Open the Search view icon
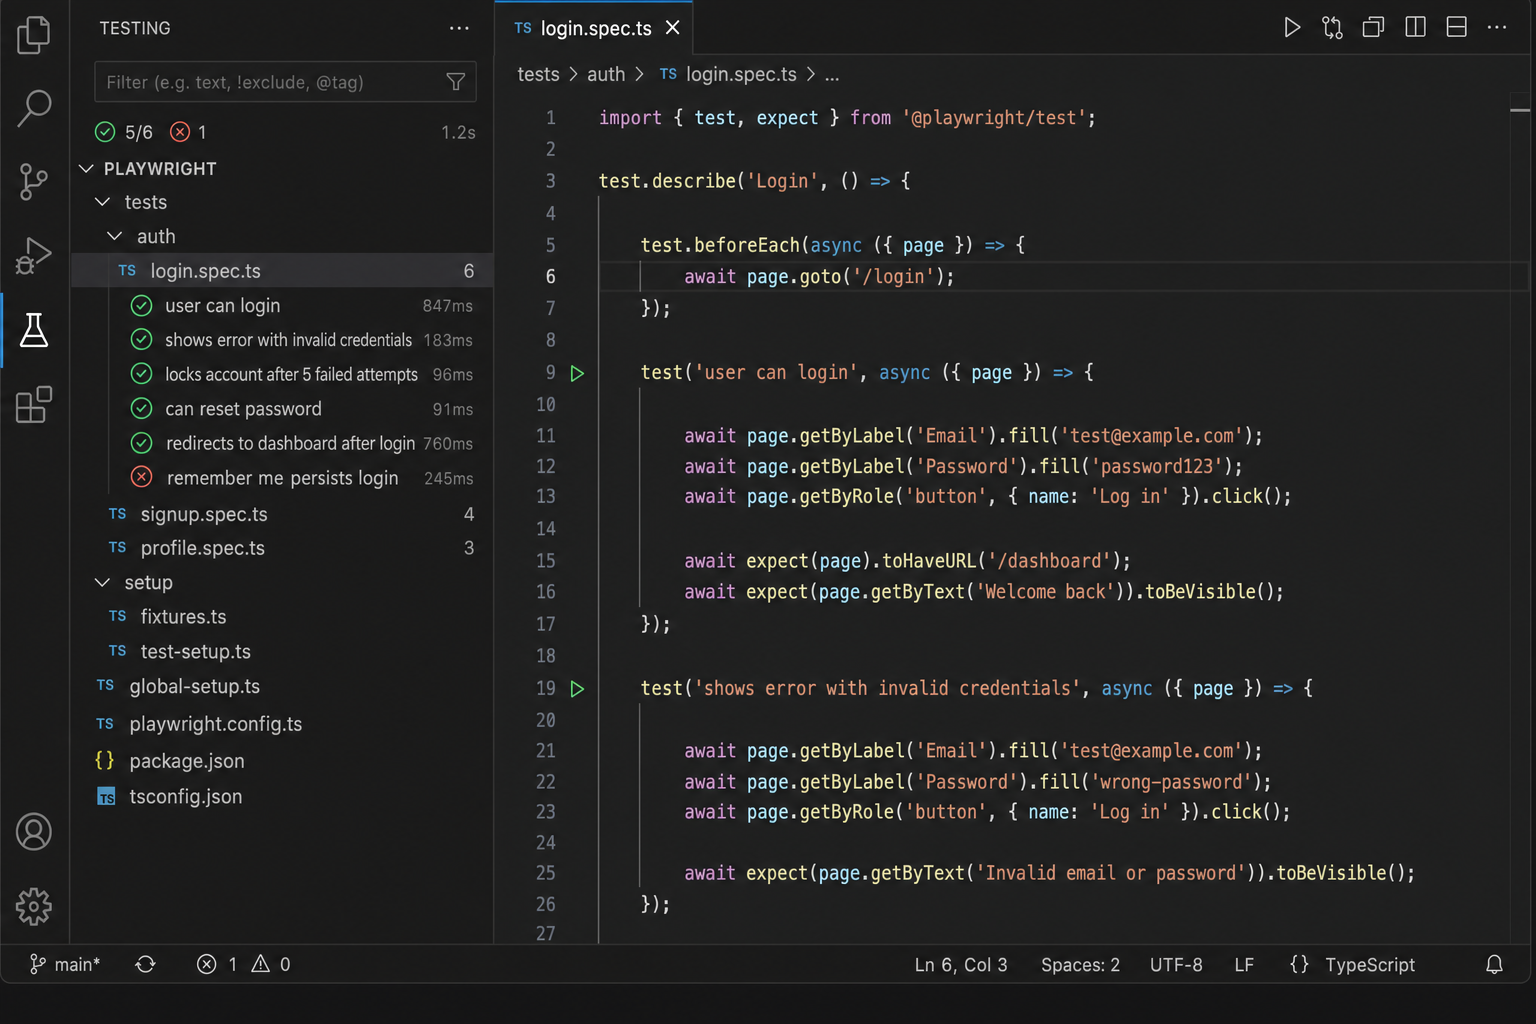 click(x=34, y=108)
